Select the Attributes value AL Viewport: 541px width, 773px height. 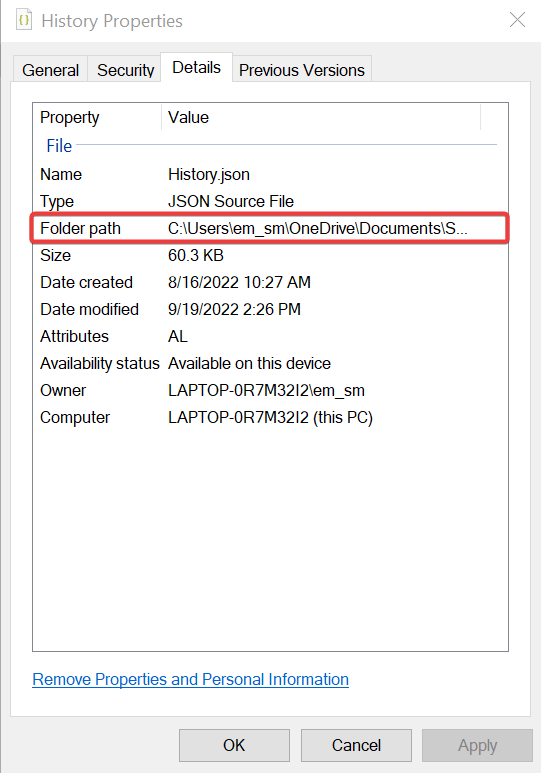[178, 337]
